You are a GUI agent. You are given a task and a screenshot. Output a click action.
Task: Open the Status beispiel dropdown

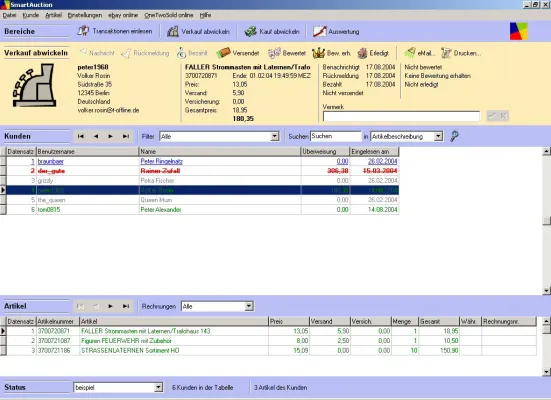point(158,387)
